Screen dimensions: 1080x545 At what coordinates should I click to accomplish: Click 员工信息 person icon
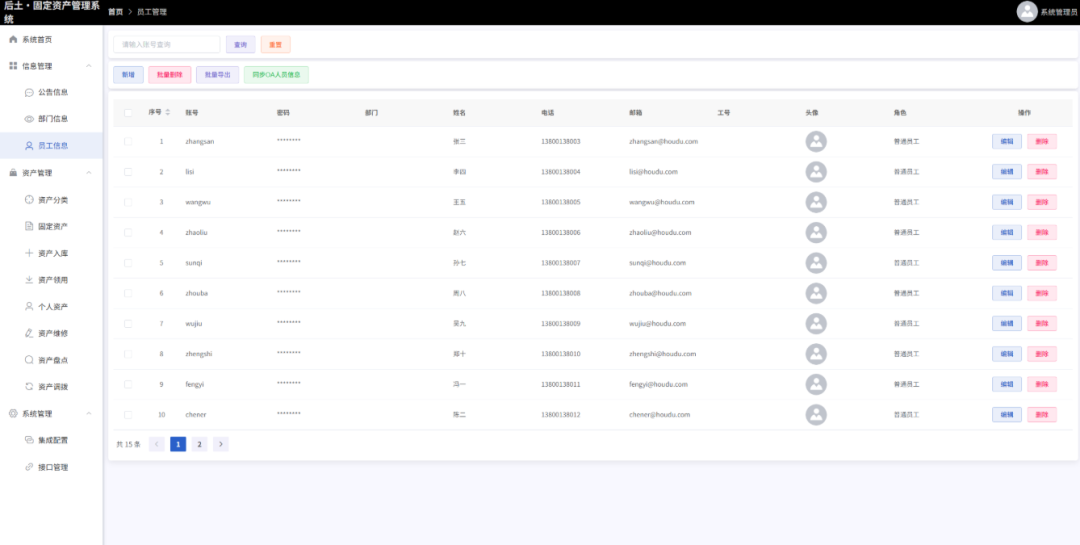click(29, 145)
